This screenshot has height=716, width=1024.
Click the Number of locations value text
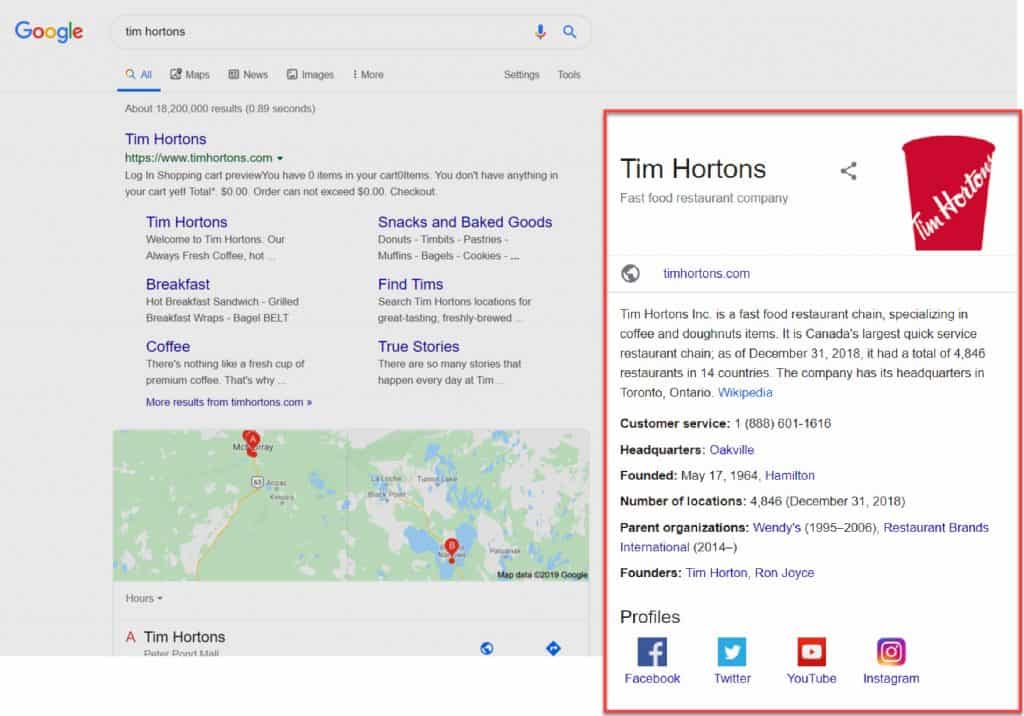coord(827,502)
